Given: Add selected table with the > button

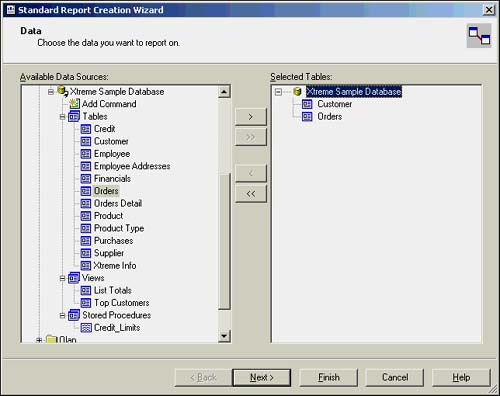Looking at the screenshot, I should (251, 117).
